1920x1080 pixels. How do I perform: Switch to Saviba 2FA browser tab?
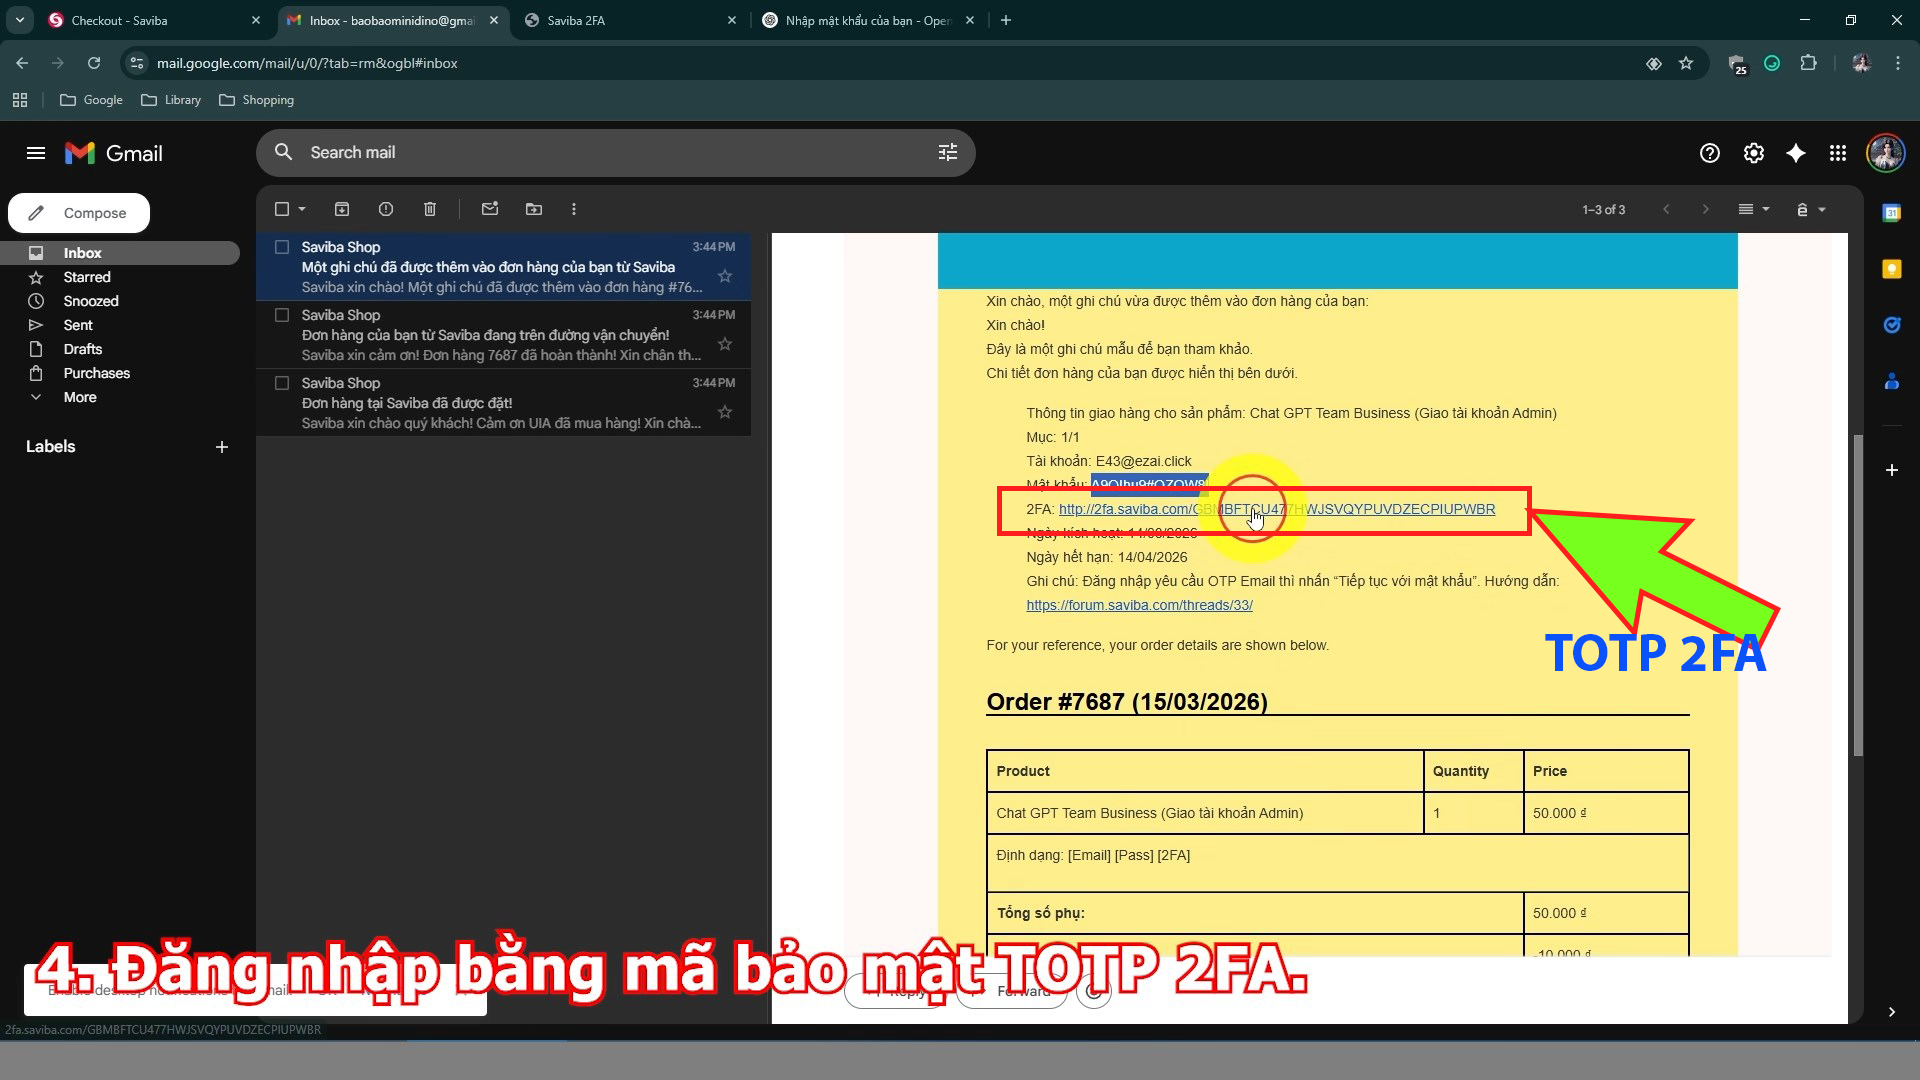coord(630,20)
